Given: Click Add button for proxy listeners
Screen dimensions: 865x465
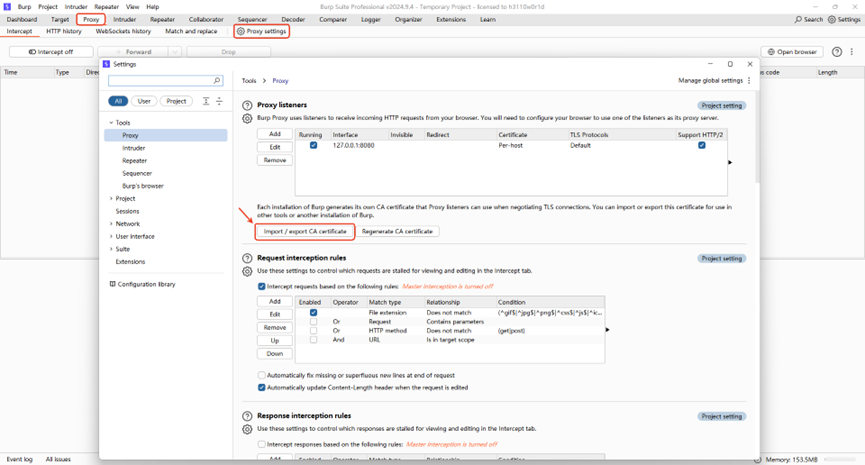Looking at the screenshot, I should click(275, 134).
